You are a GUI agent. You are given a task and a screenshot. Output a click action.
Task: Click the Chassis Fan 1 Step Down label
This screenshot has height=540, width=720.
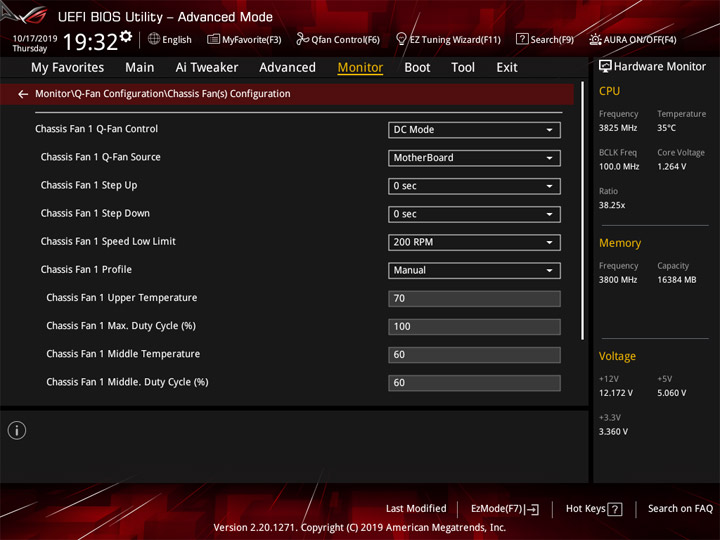click(x=95, y=213)
